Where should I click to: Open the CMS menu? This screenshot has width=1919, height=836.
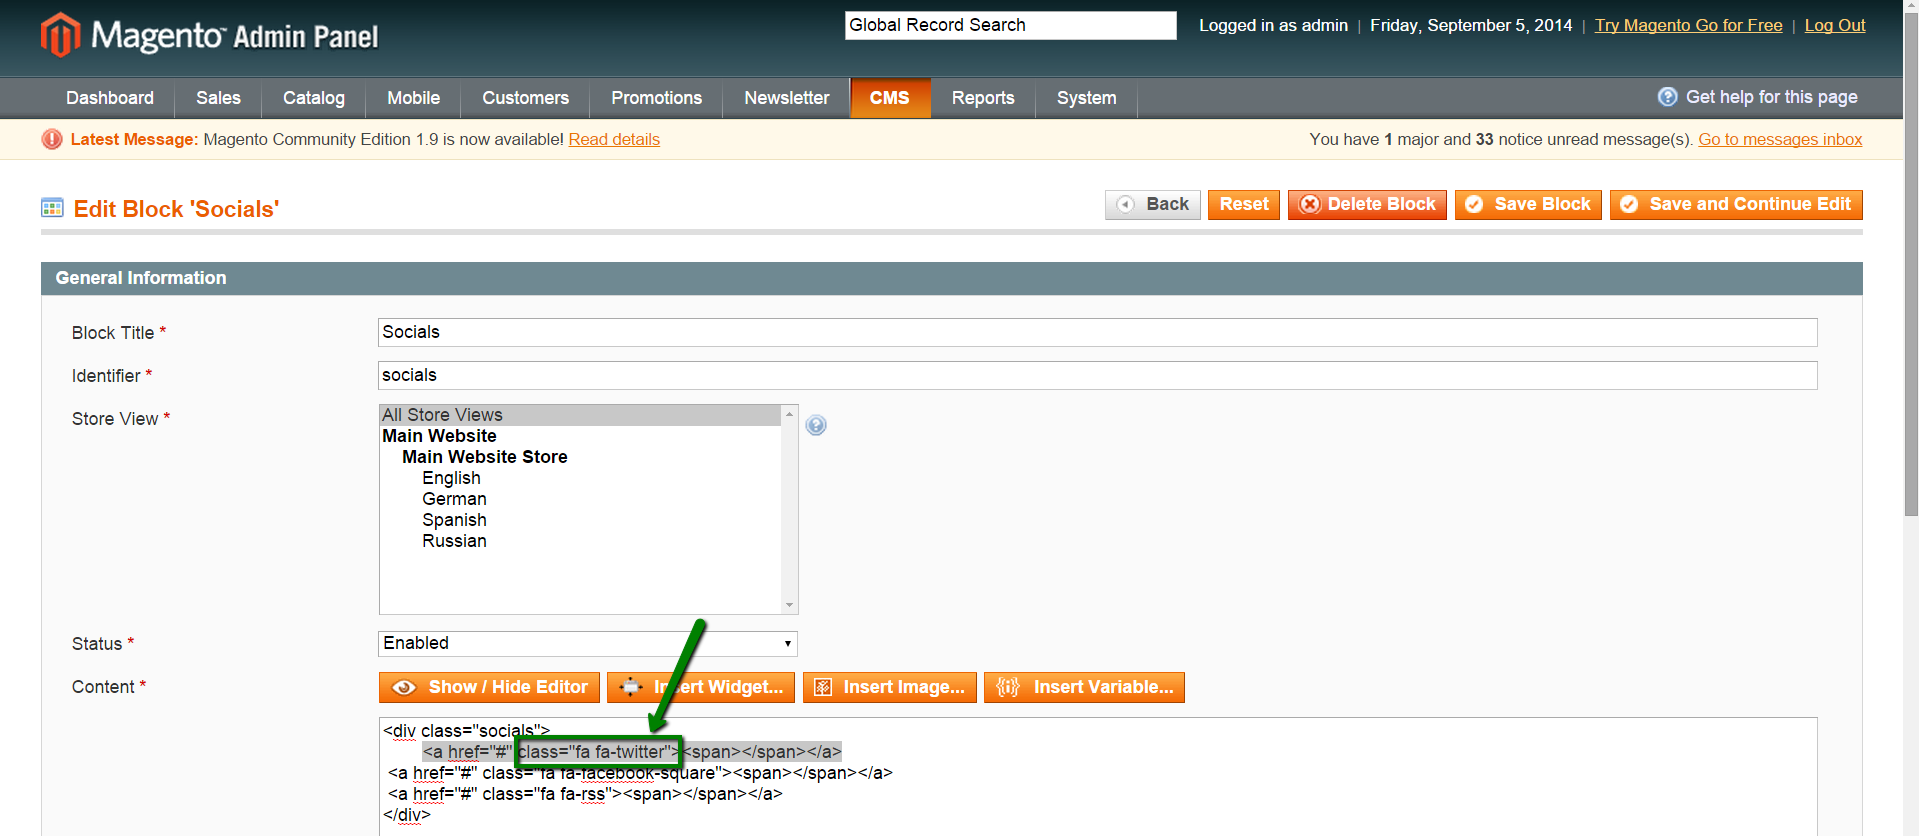point(889,98)
